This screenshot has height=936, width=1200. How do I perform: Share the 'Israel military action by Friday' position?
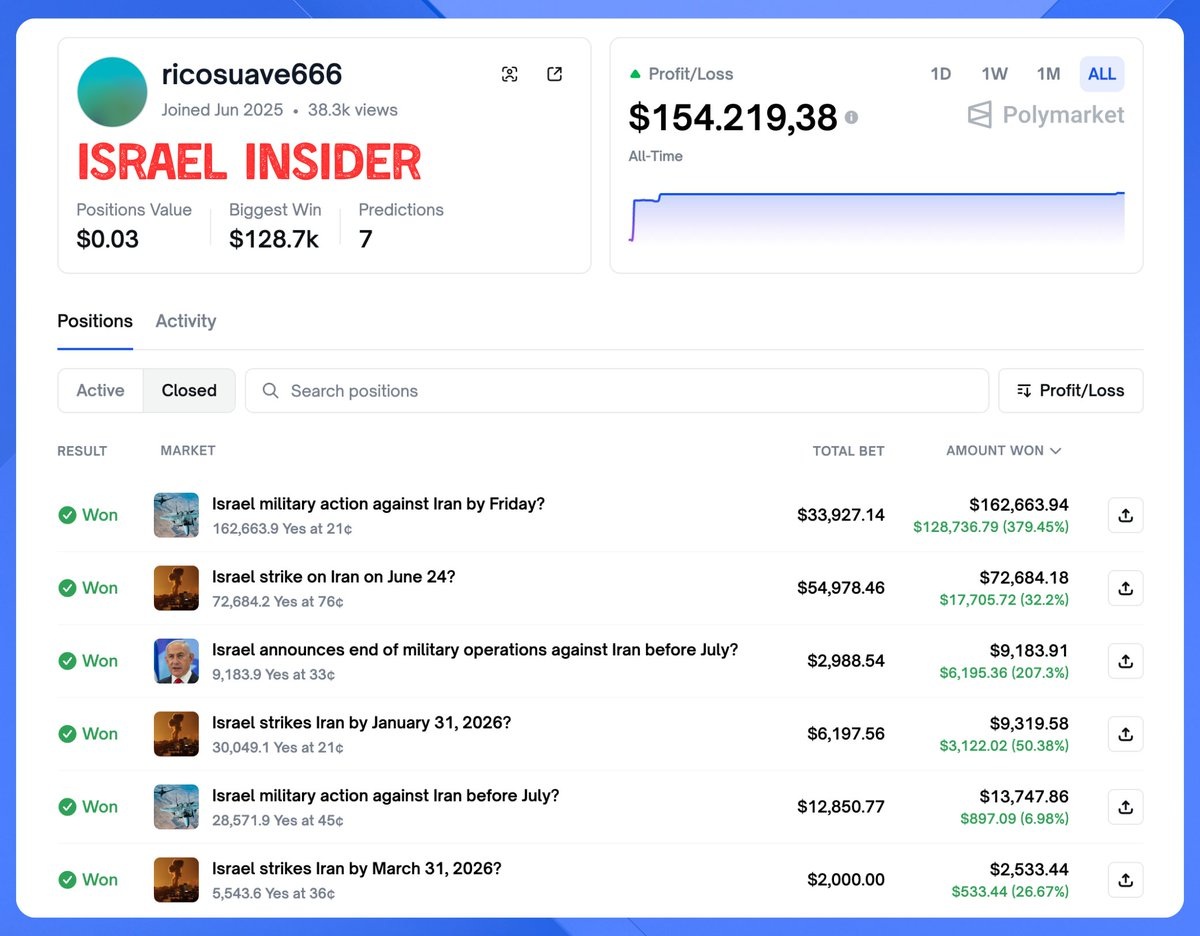click(1125, 515)
